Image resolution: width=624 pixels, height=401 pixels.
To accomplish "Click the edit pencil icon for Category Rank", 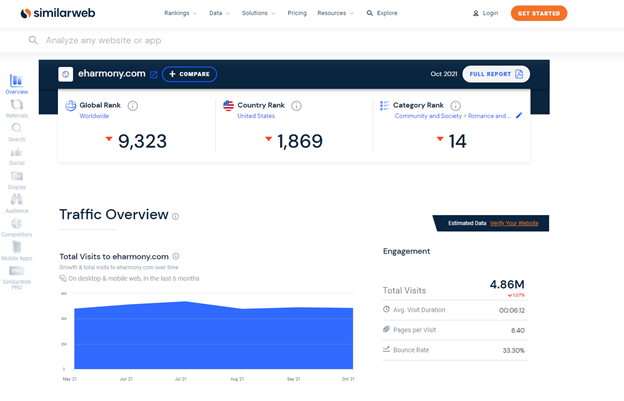I will (x=519, y=116).
